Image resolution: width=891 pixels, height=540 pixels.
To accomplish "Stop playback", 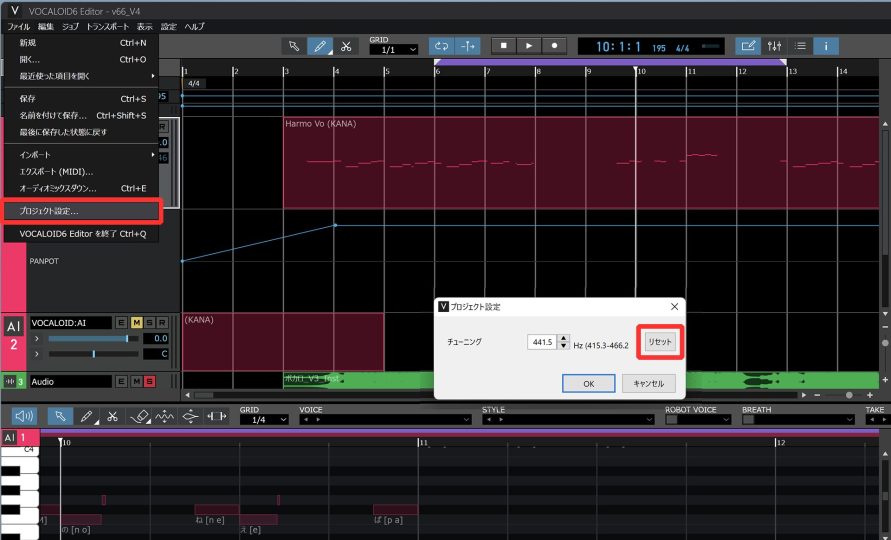I will [503, 46].
